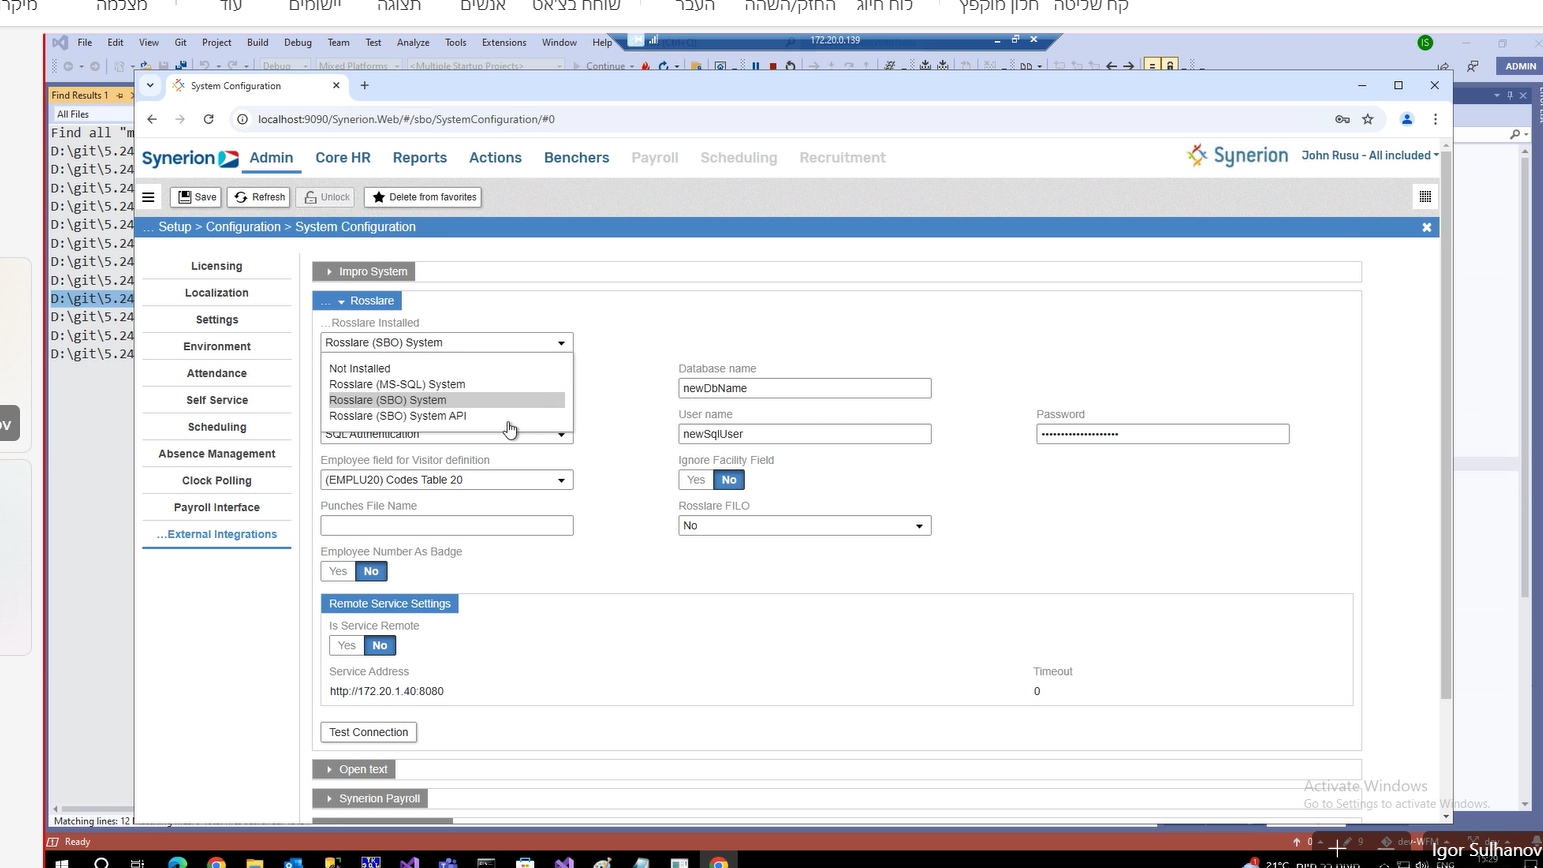Pause debugging in Visual Studio toolbar

(756, 66)
